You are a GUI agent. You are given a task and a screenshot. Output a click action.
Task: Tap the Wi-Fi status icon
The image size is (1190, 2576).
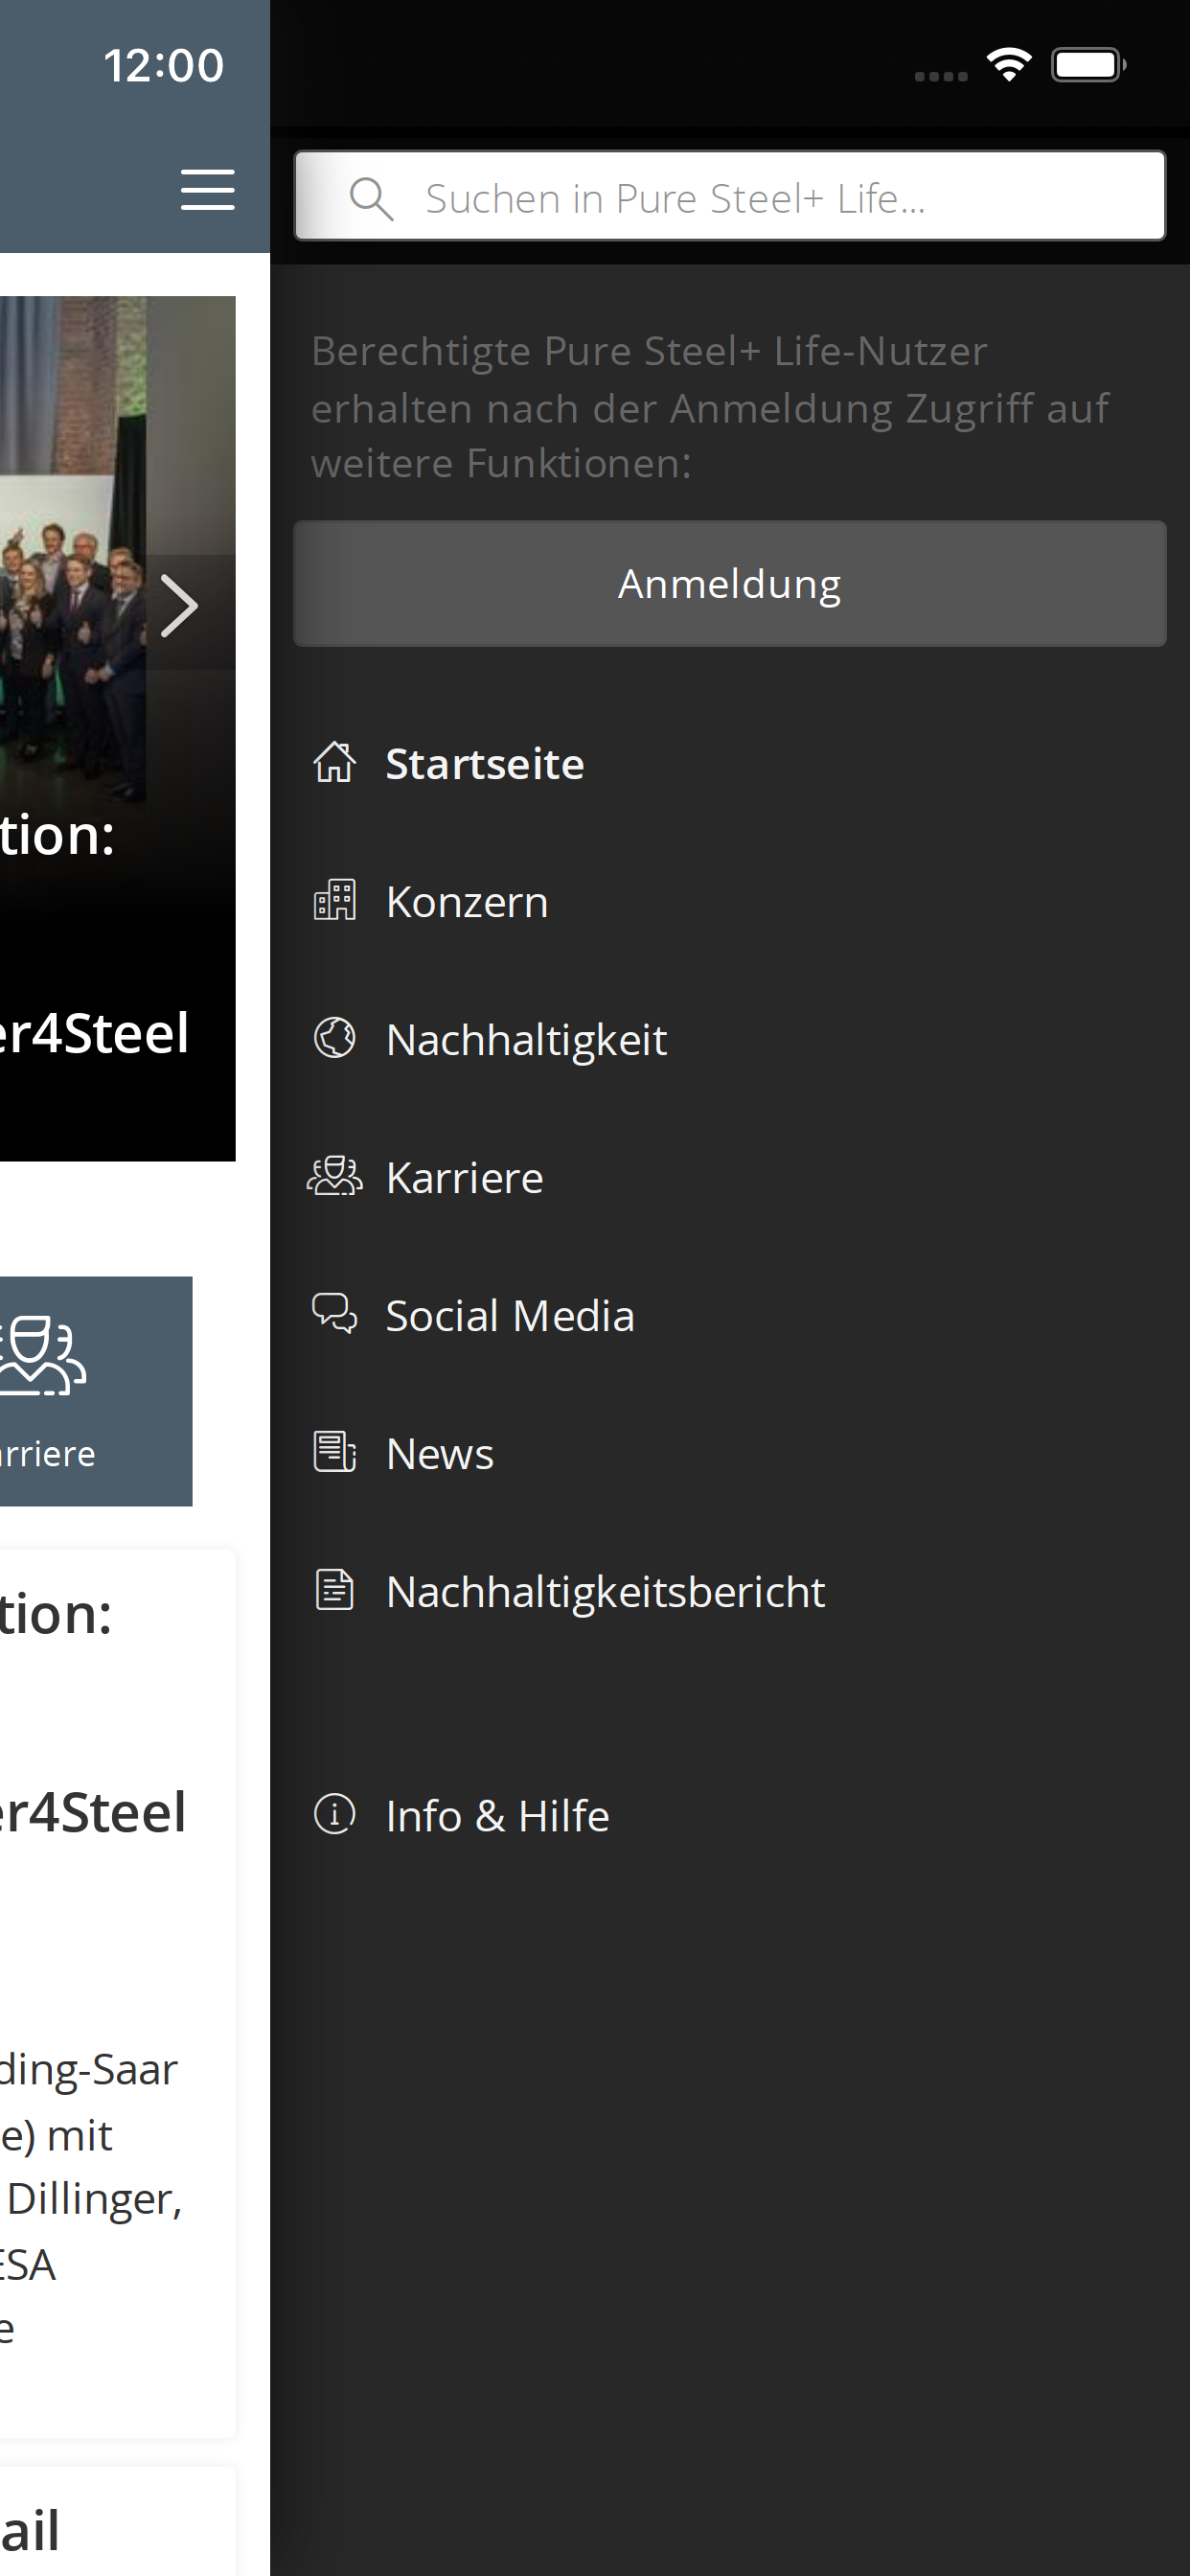click(1009, 66)
